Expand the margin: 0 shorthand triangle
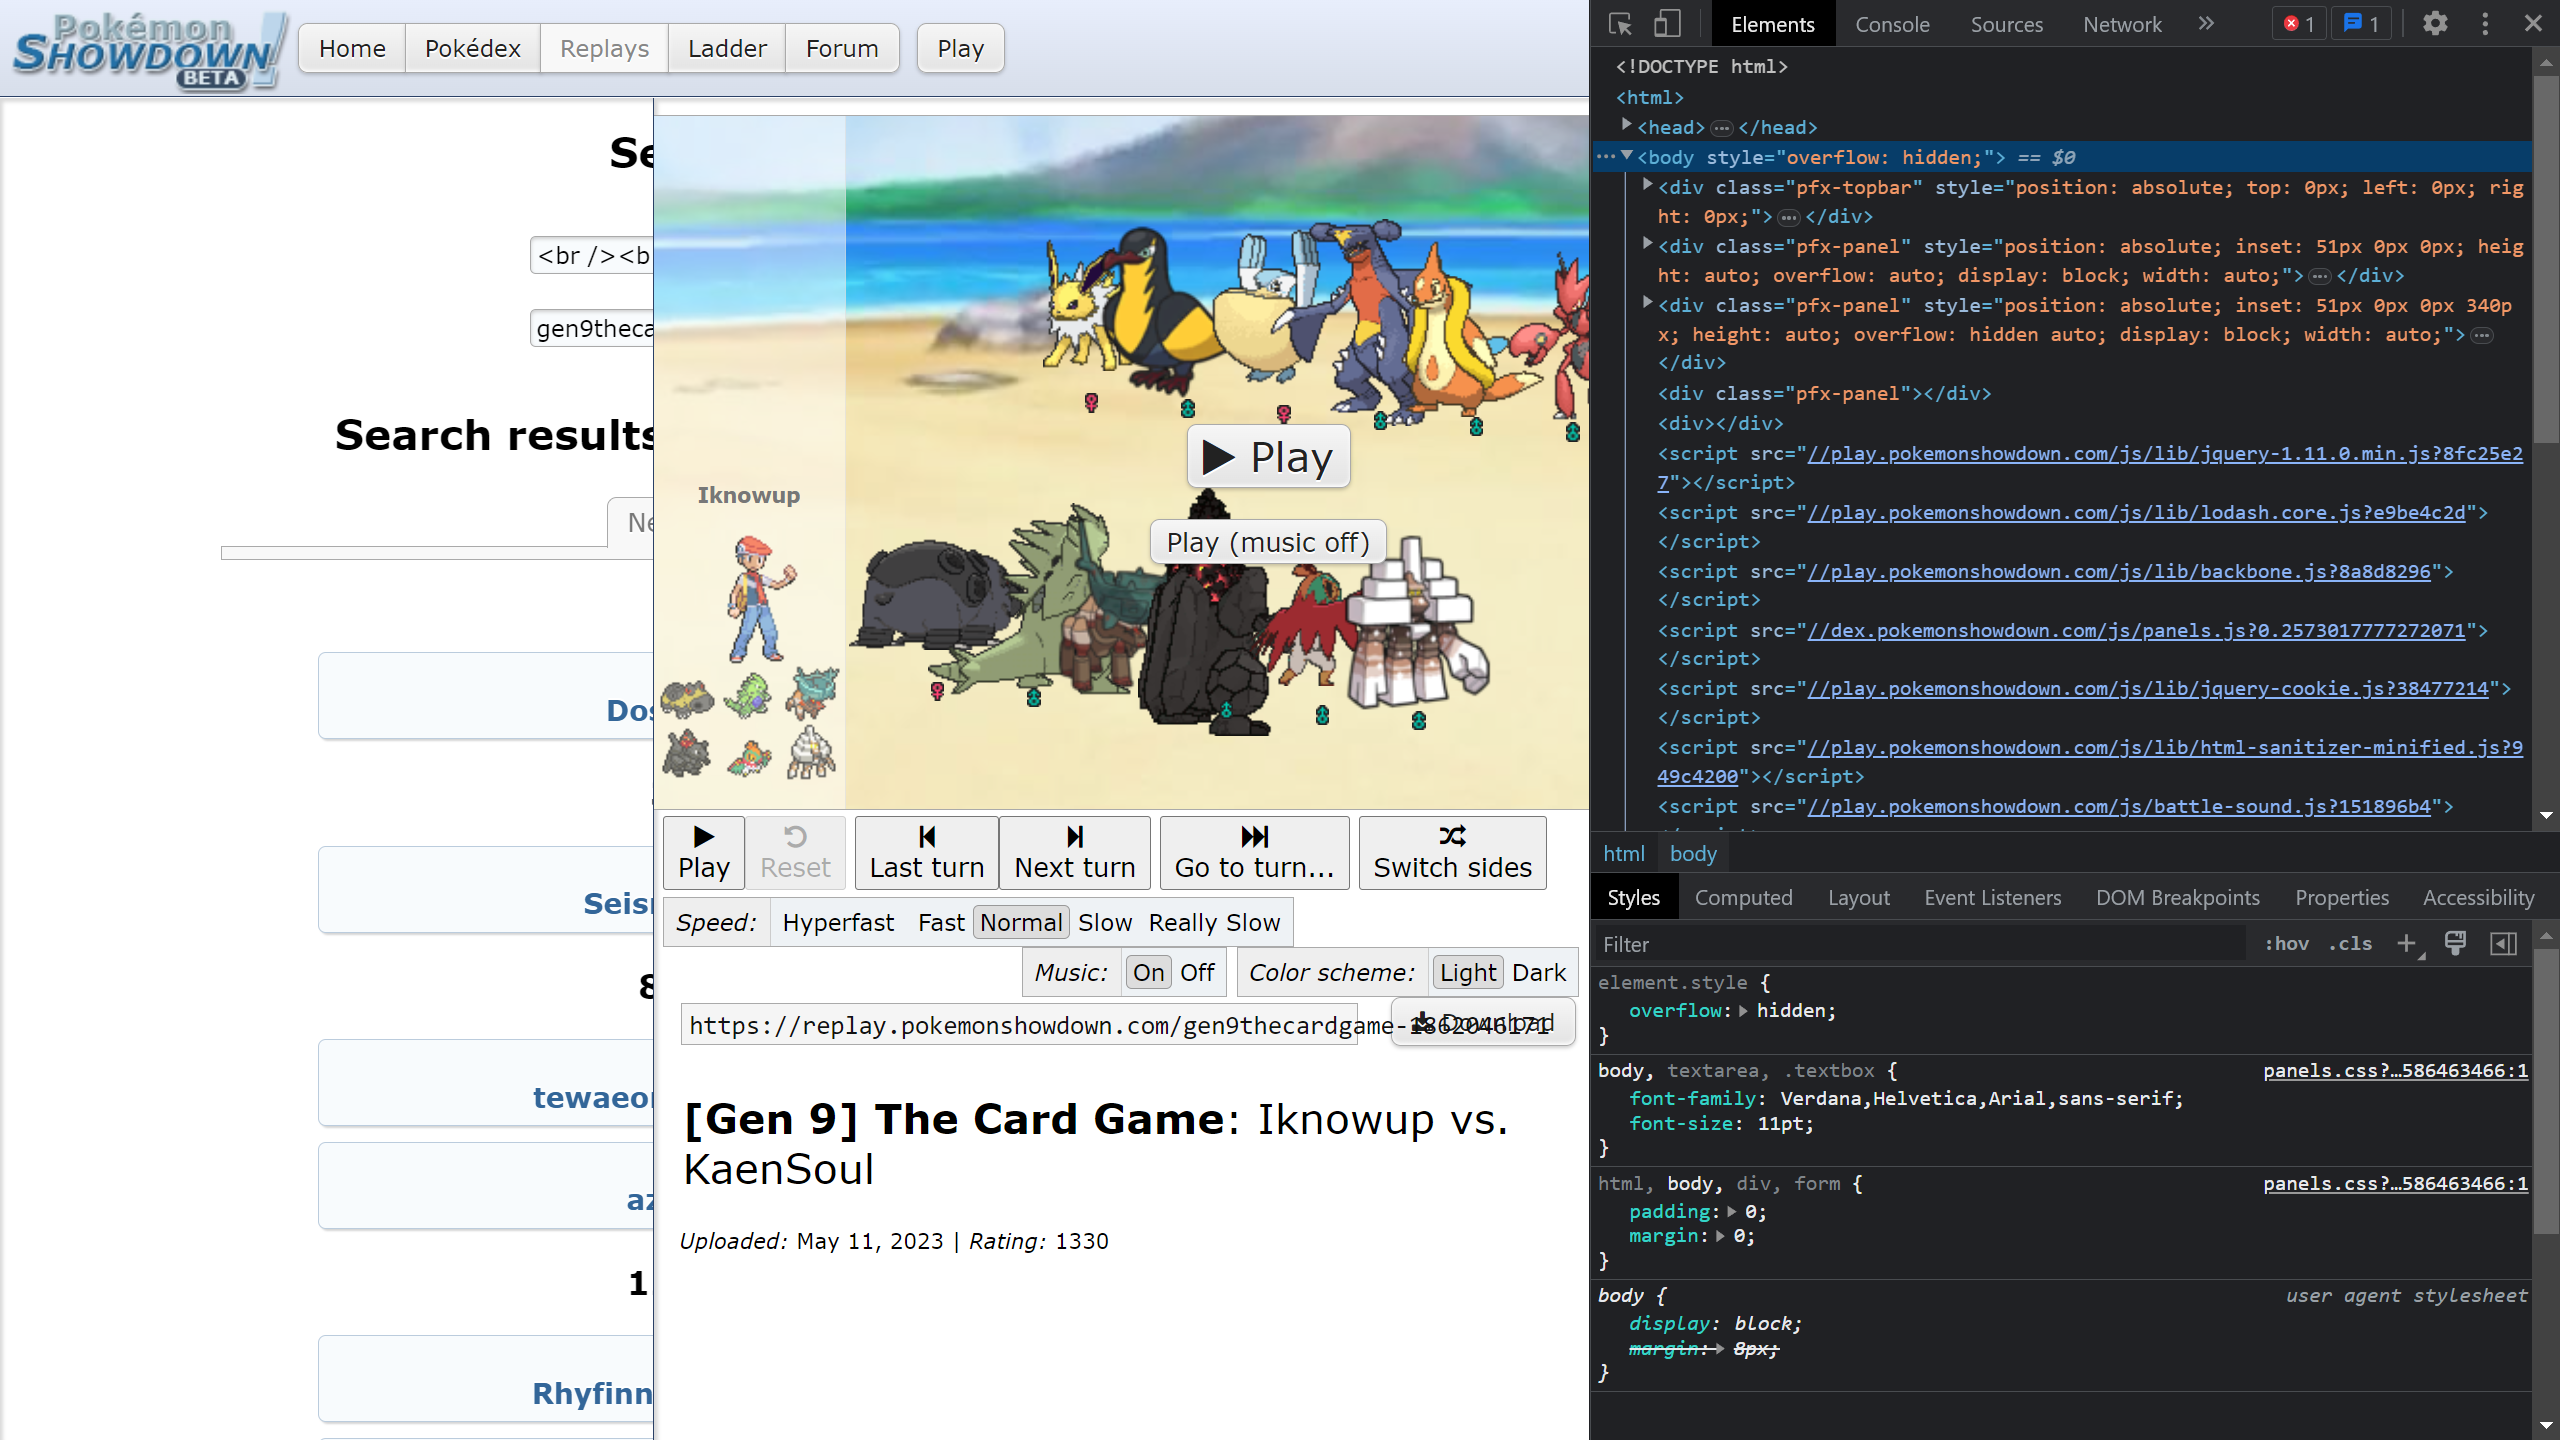Image resolution: width=2560 pixels, height=1440 pixels. (x=1720, y=1237)
